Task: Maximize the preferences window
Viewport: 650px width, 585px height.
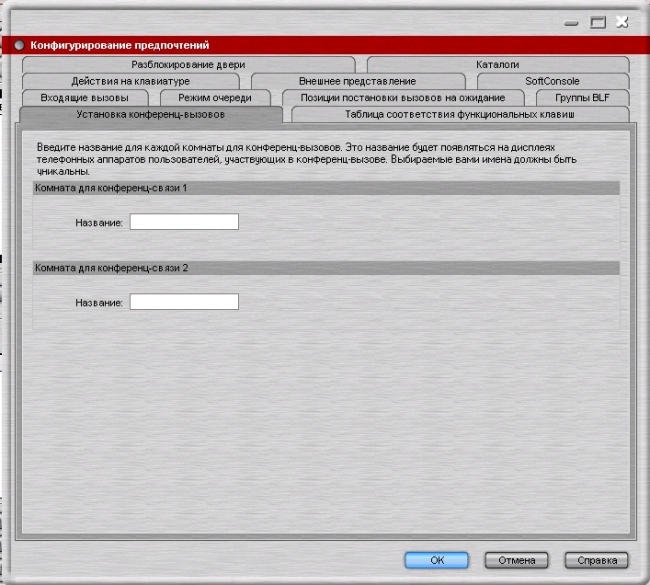Action: (x=598, y=22)
